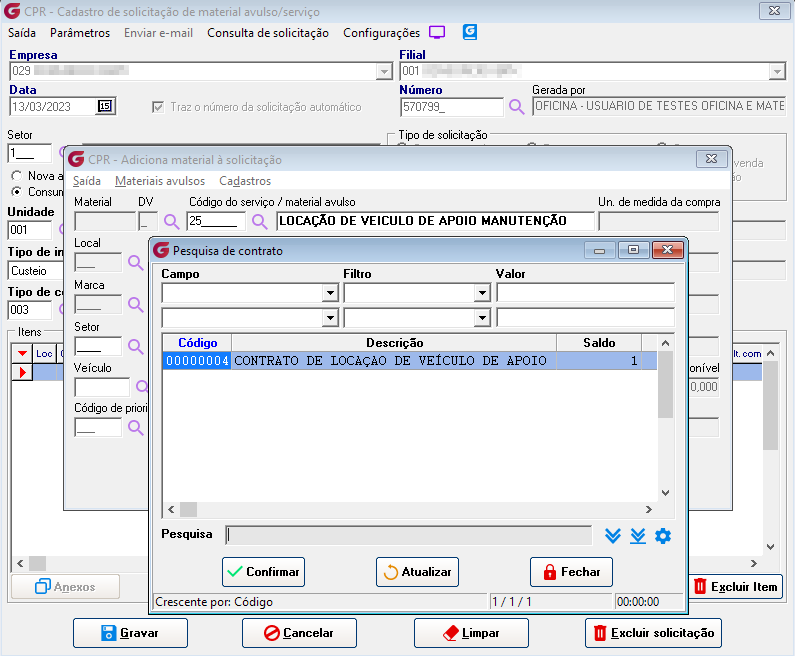
Task: Open Materiais avulsos menu
Action: 160,181
